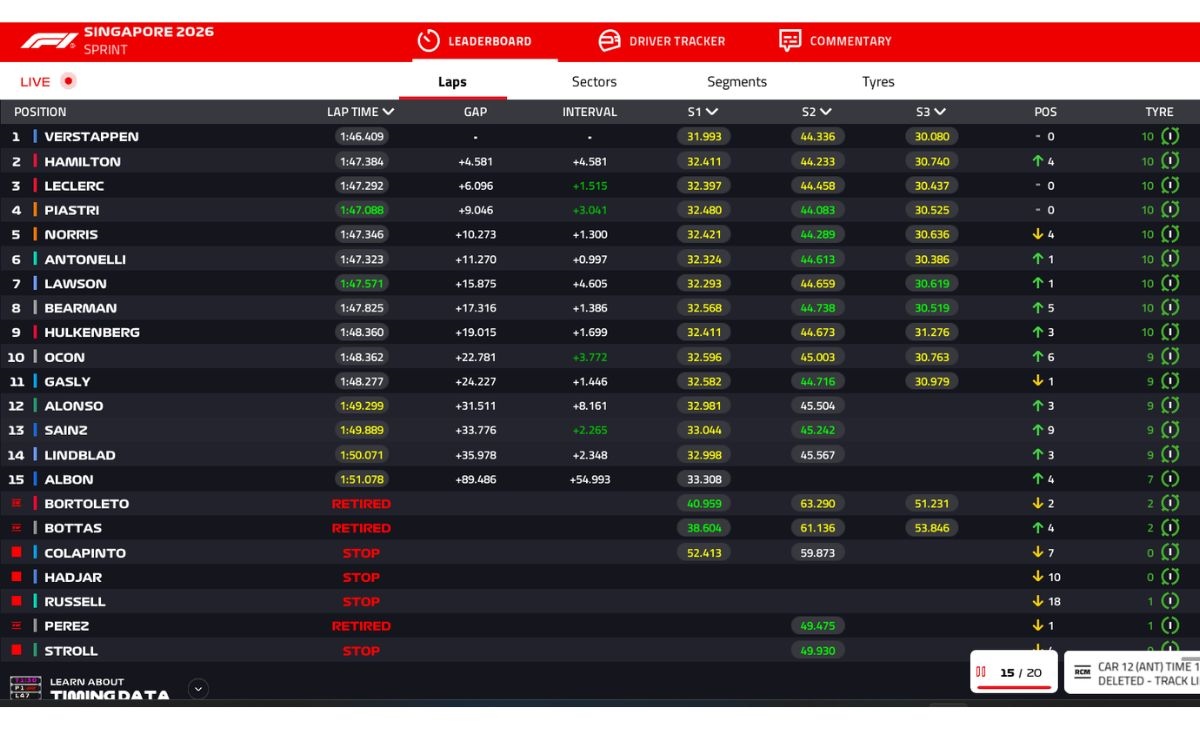Click the TYRE column header

point(1159,112)
